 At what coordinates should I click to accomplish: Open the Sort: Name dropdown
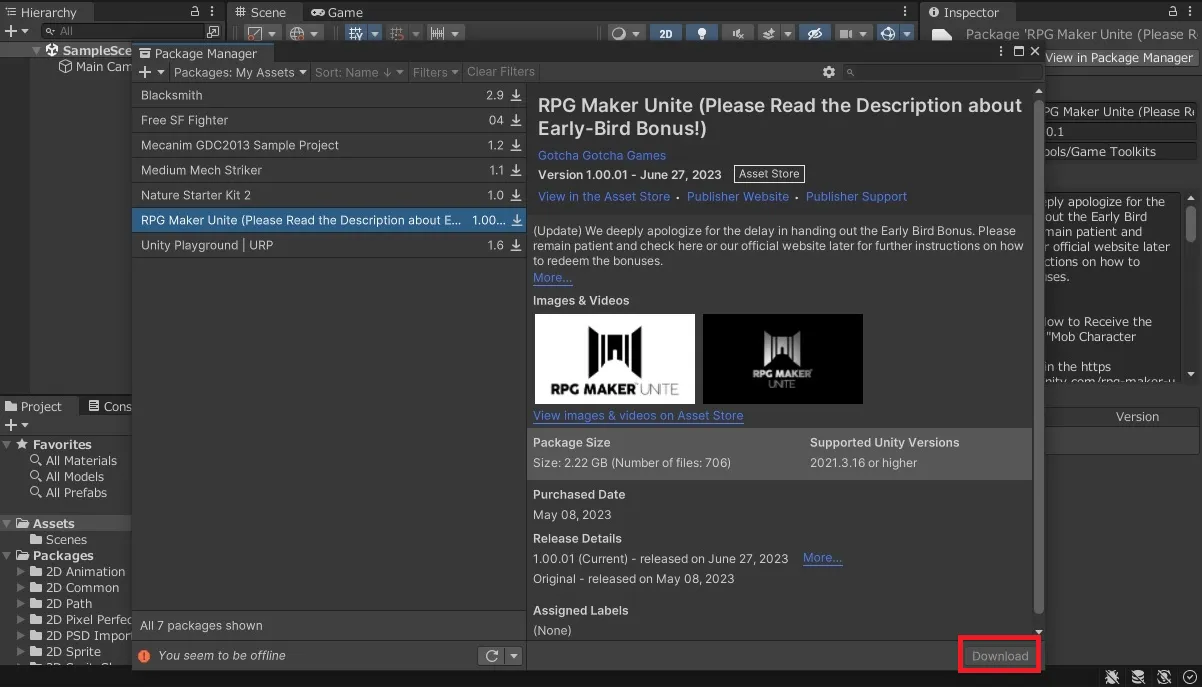tap(359, 72)
